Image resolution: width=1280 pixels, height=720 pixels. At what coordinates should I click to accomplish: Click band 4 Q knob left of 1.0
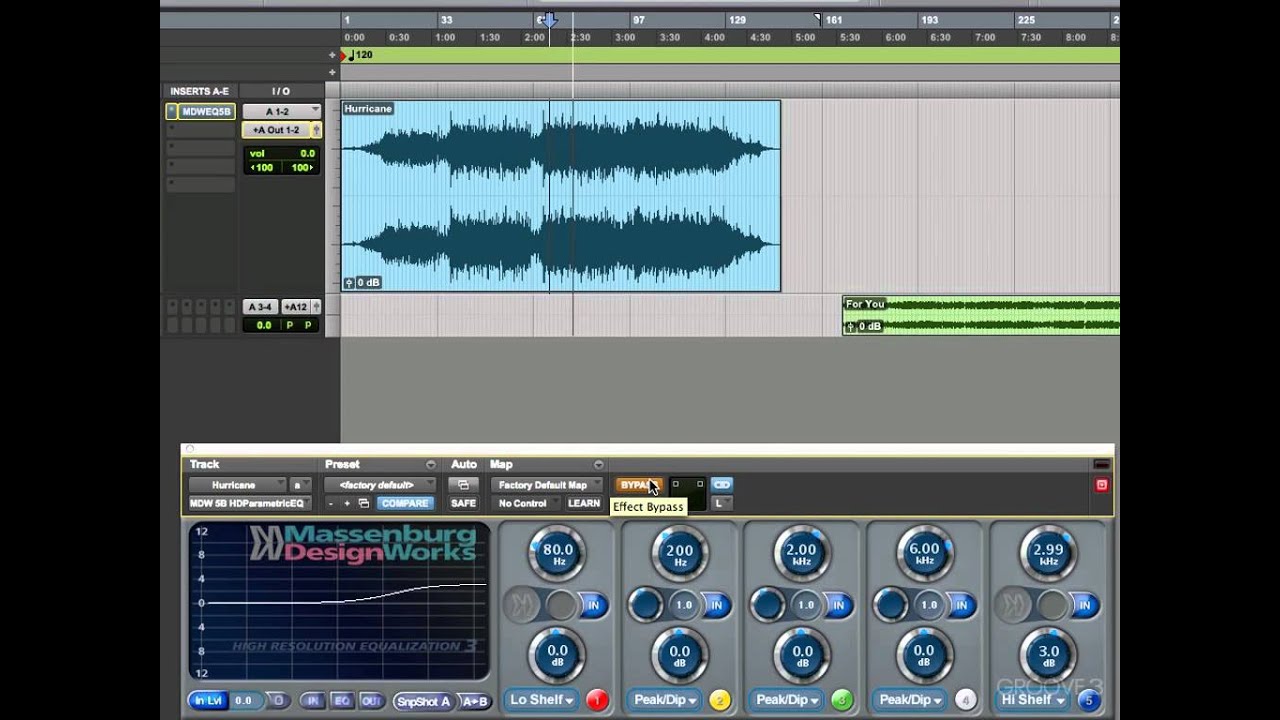pos(890,604)
